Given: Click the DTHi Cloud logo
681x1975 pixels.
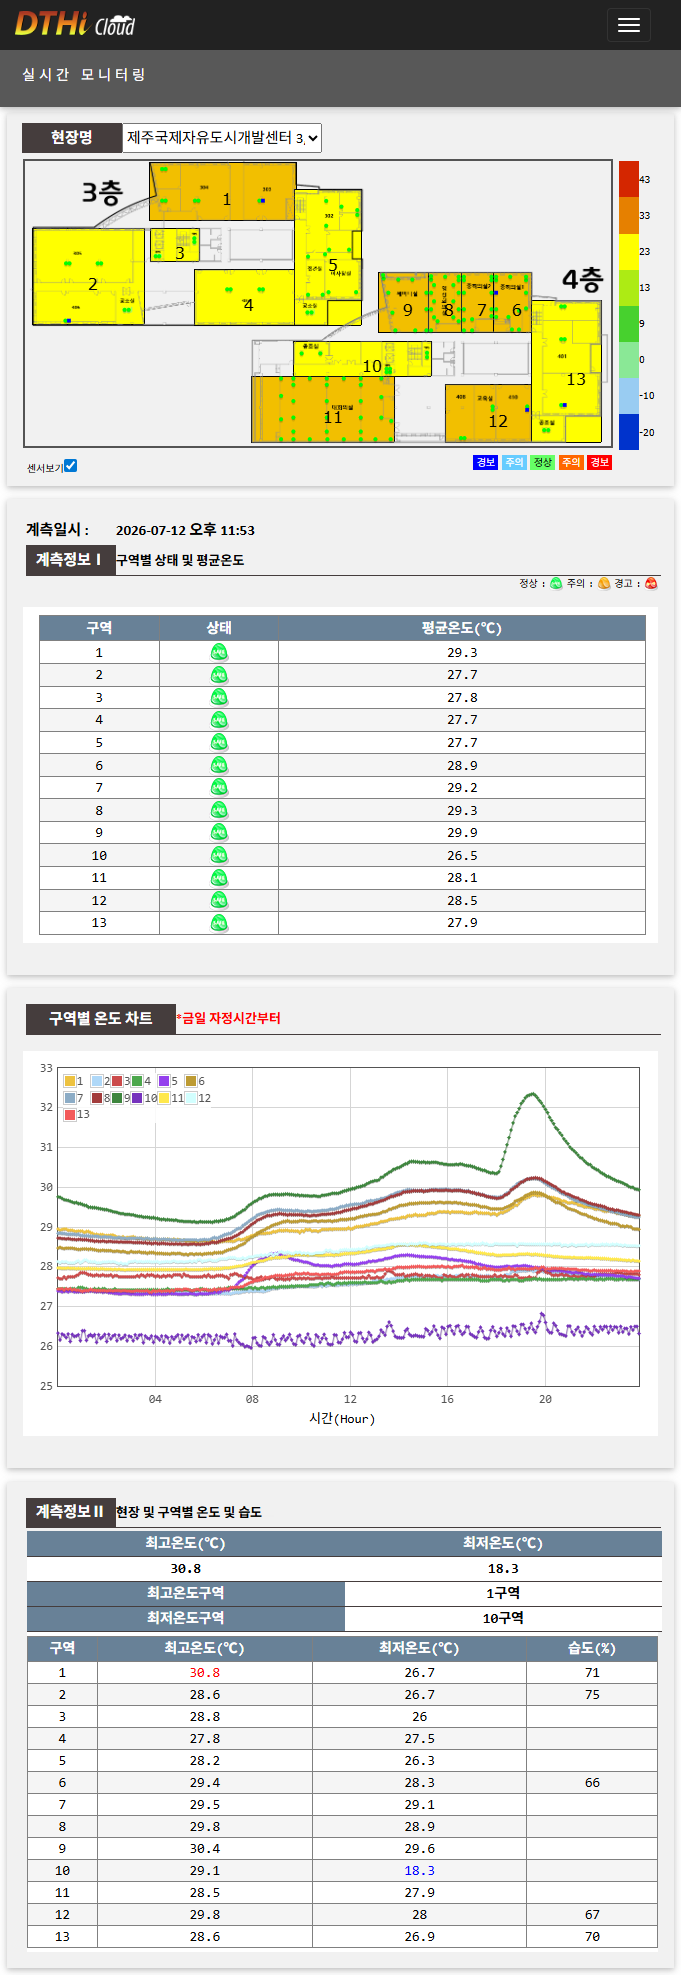Looking at the screenshot, I should 75,24.
